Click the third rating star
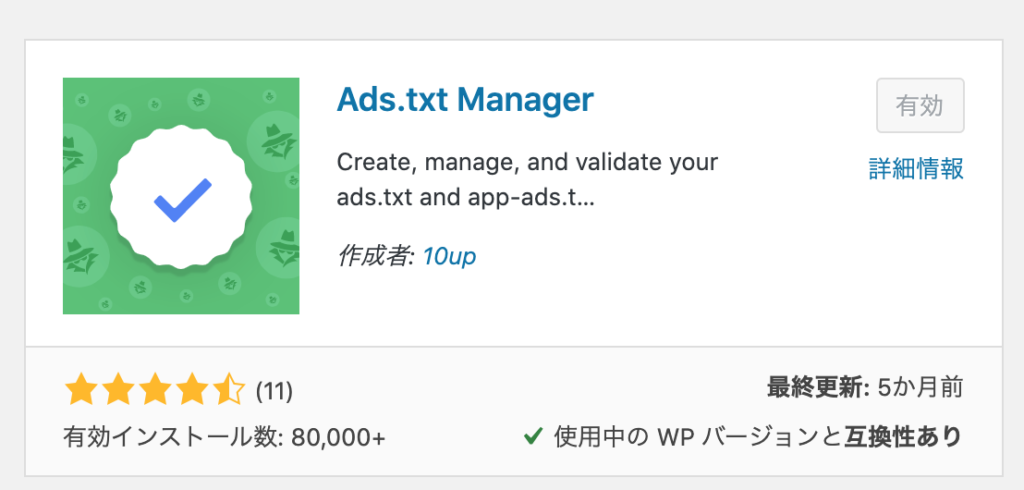Image resolution: width=1024 pixels, height=490 pixels. (155, 390)
